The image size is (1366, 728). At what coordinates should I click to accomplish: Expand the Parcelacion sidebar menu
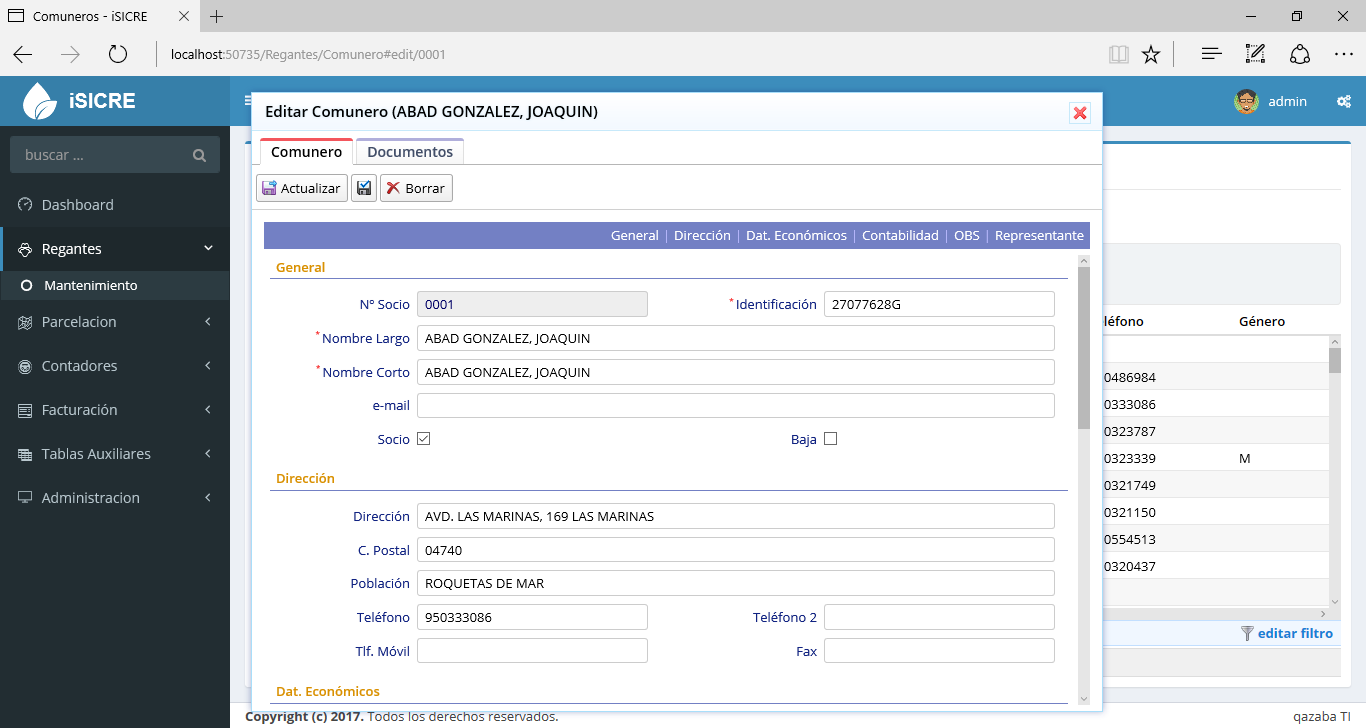pos(115,322)
